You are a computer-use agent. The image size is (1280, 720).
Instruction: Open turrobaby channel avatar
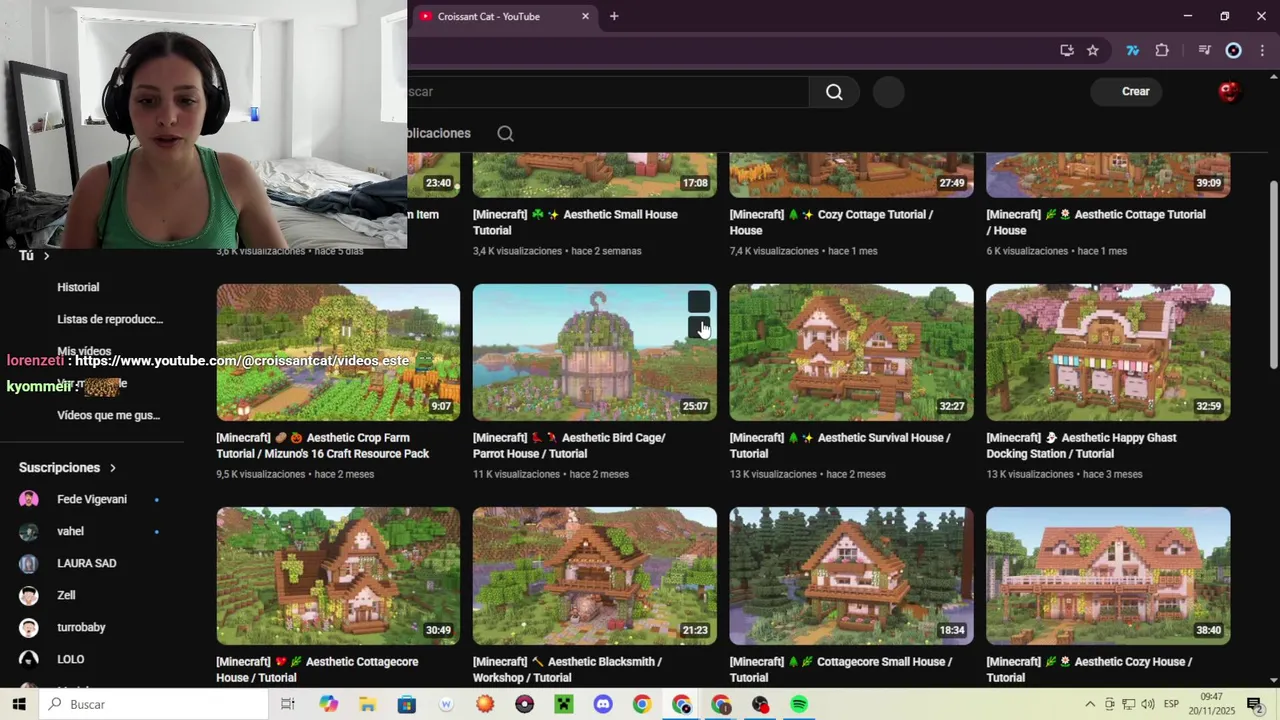[29, 627]
